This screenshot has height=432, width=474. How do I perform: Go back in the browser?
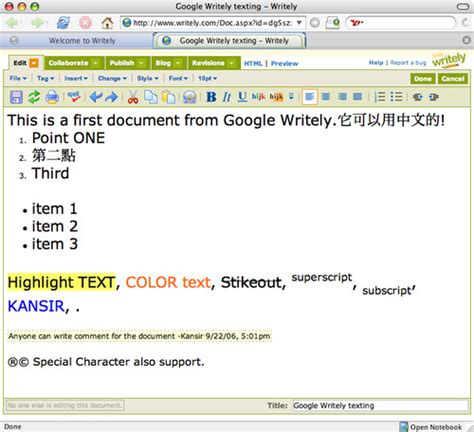[13, 23]
